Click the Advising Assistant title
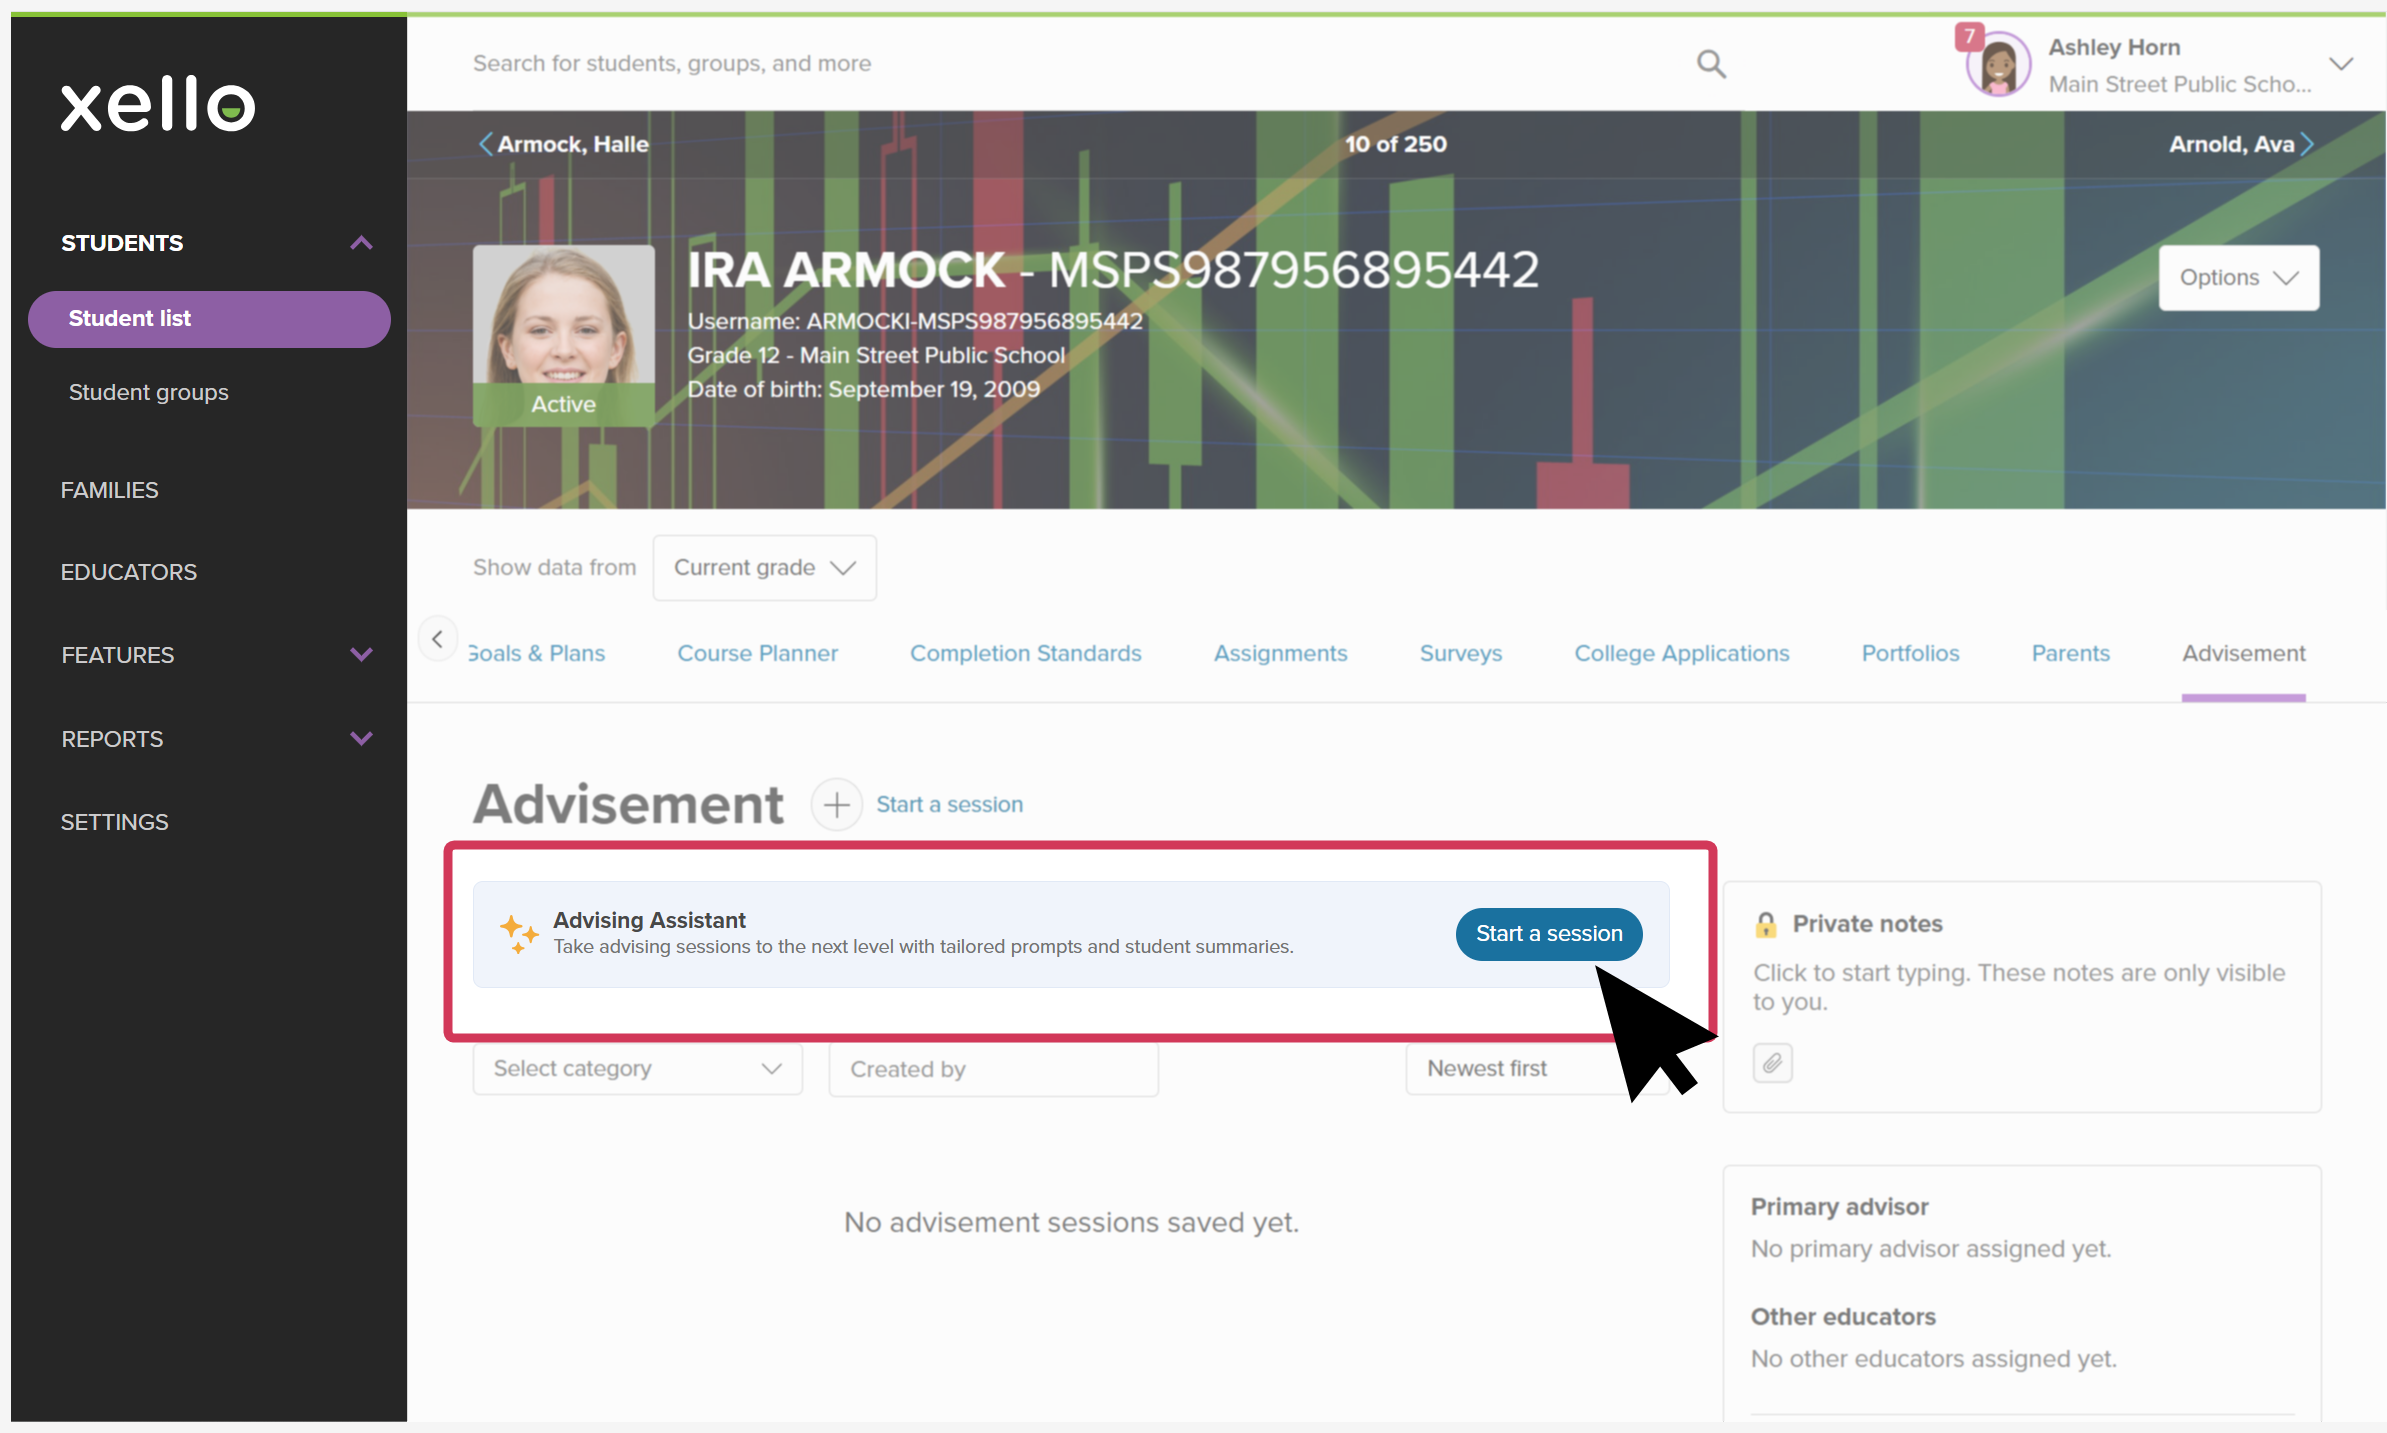Viewport: 2387px width, 1433px height. (650, 920)
